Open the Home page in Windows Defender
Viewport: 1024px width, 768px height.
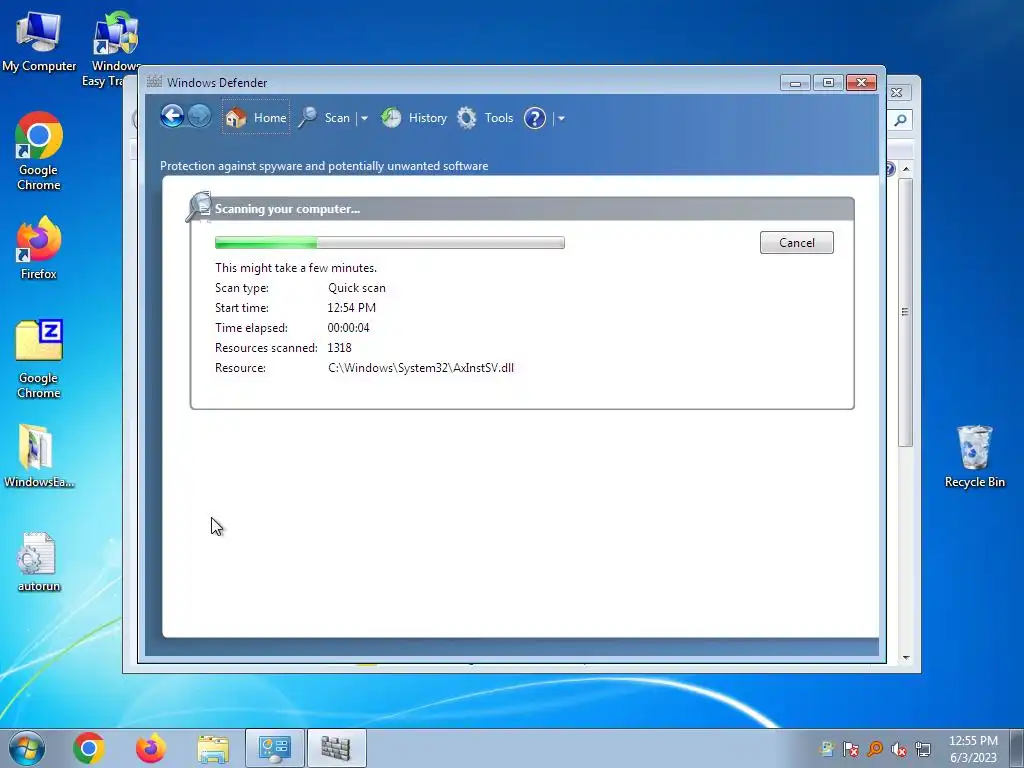[x=256, y=118]
